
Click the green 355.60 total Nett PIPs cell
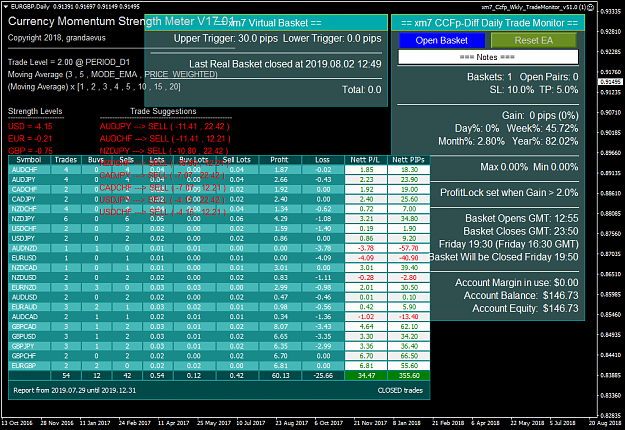[409, 375]
